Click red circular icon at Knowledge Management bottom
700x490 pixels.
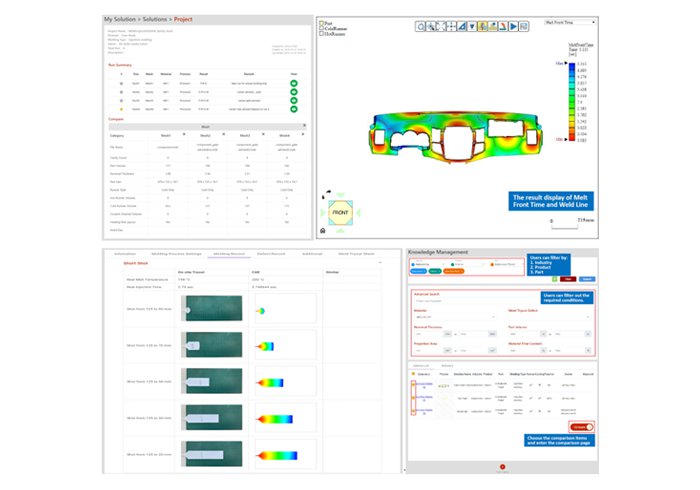503,467
